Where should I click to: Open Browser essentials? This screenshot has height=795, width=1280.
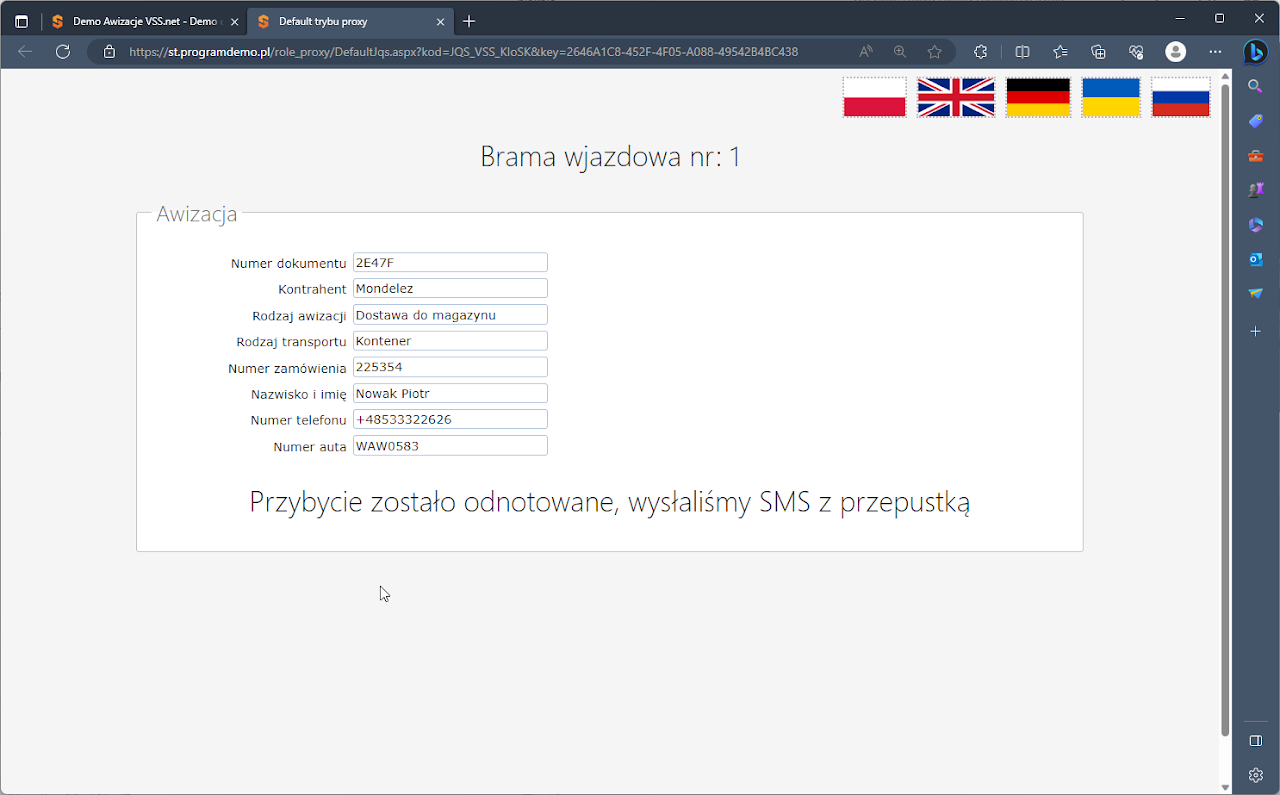[x=1135, y=51]
